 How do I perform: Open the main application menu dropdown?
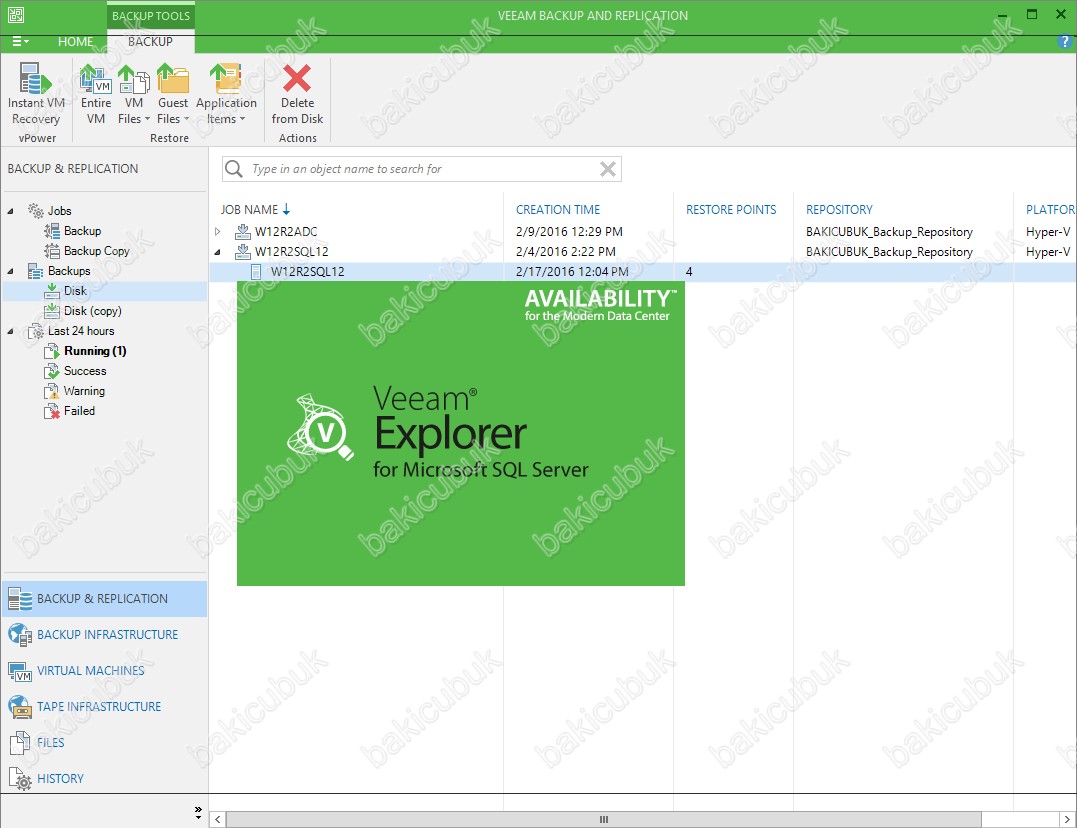click(x=19, y=42)
